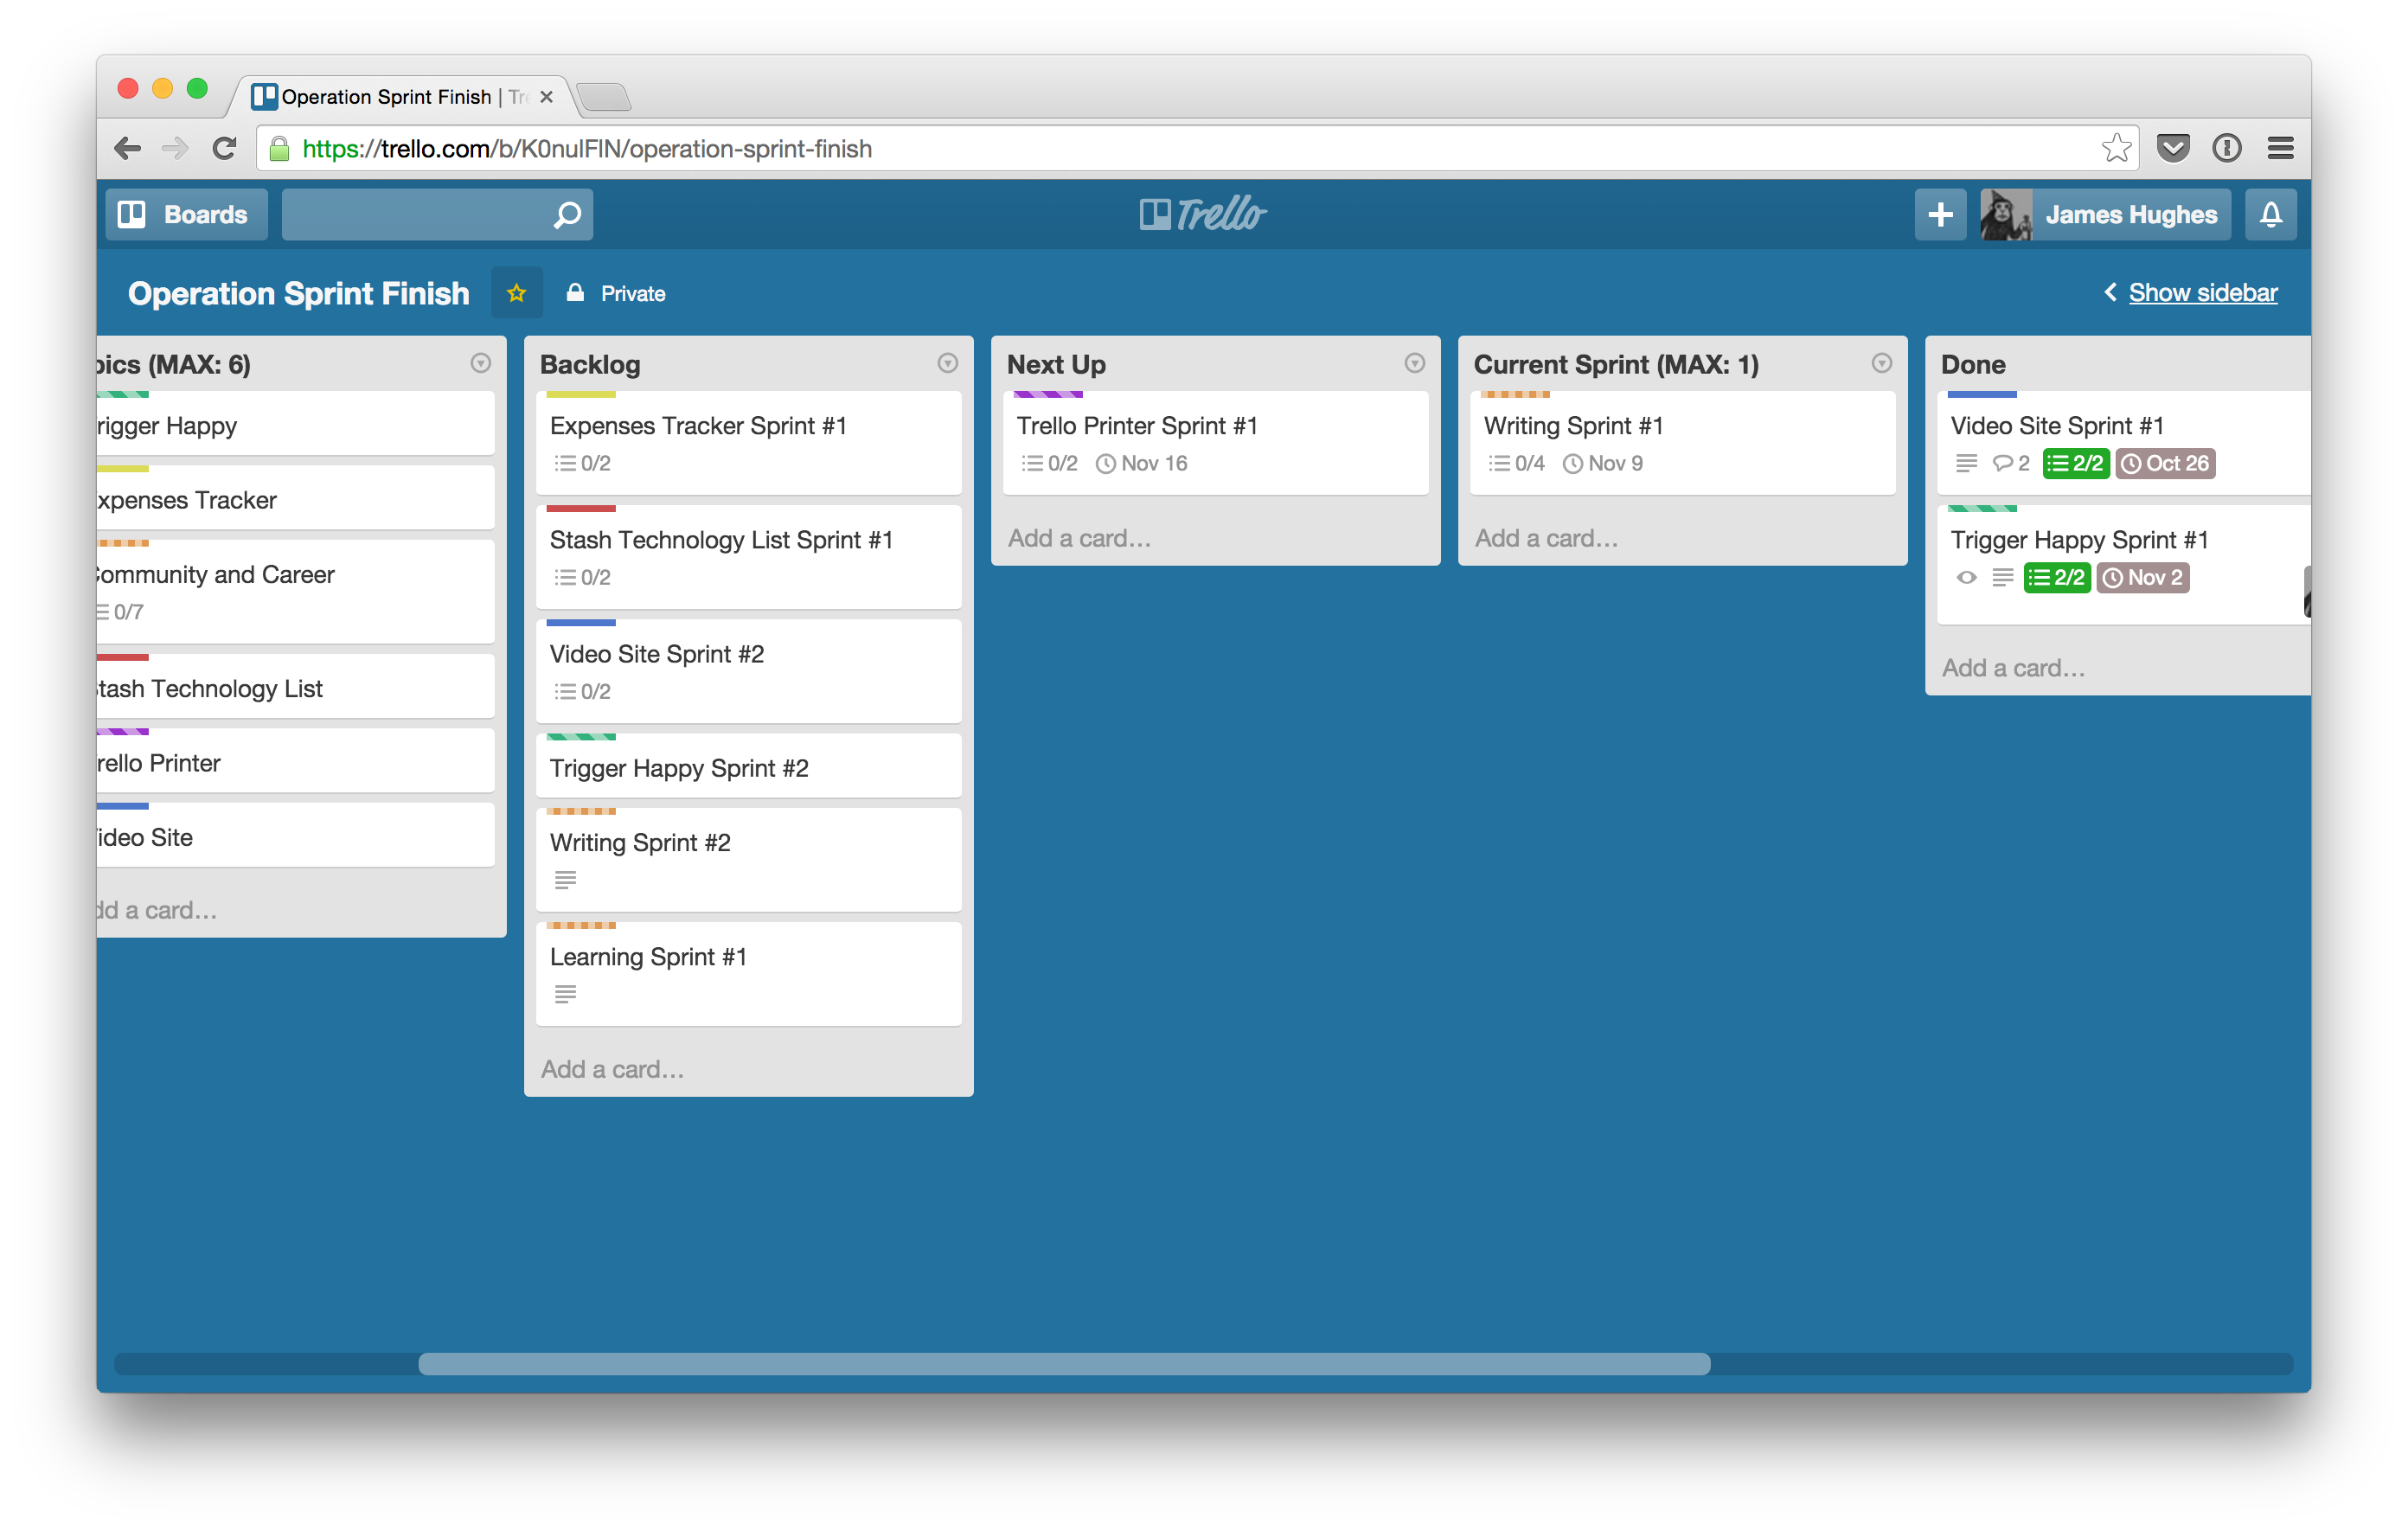Click the green macOS zoom window button

coord(197,88)
